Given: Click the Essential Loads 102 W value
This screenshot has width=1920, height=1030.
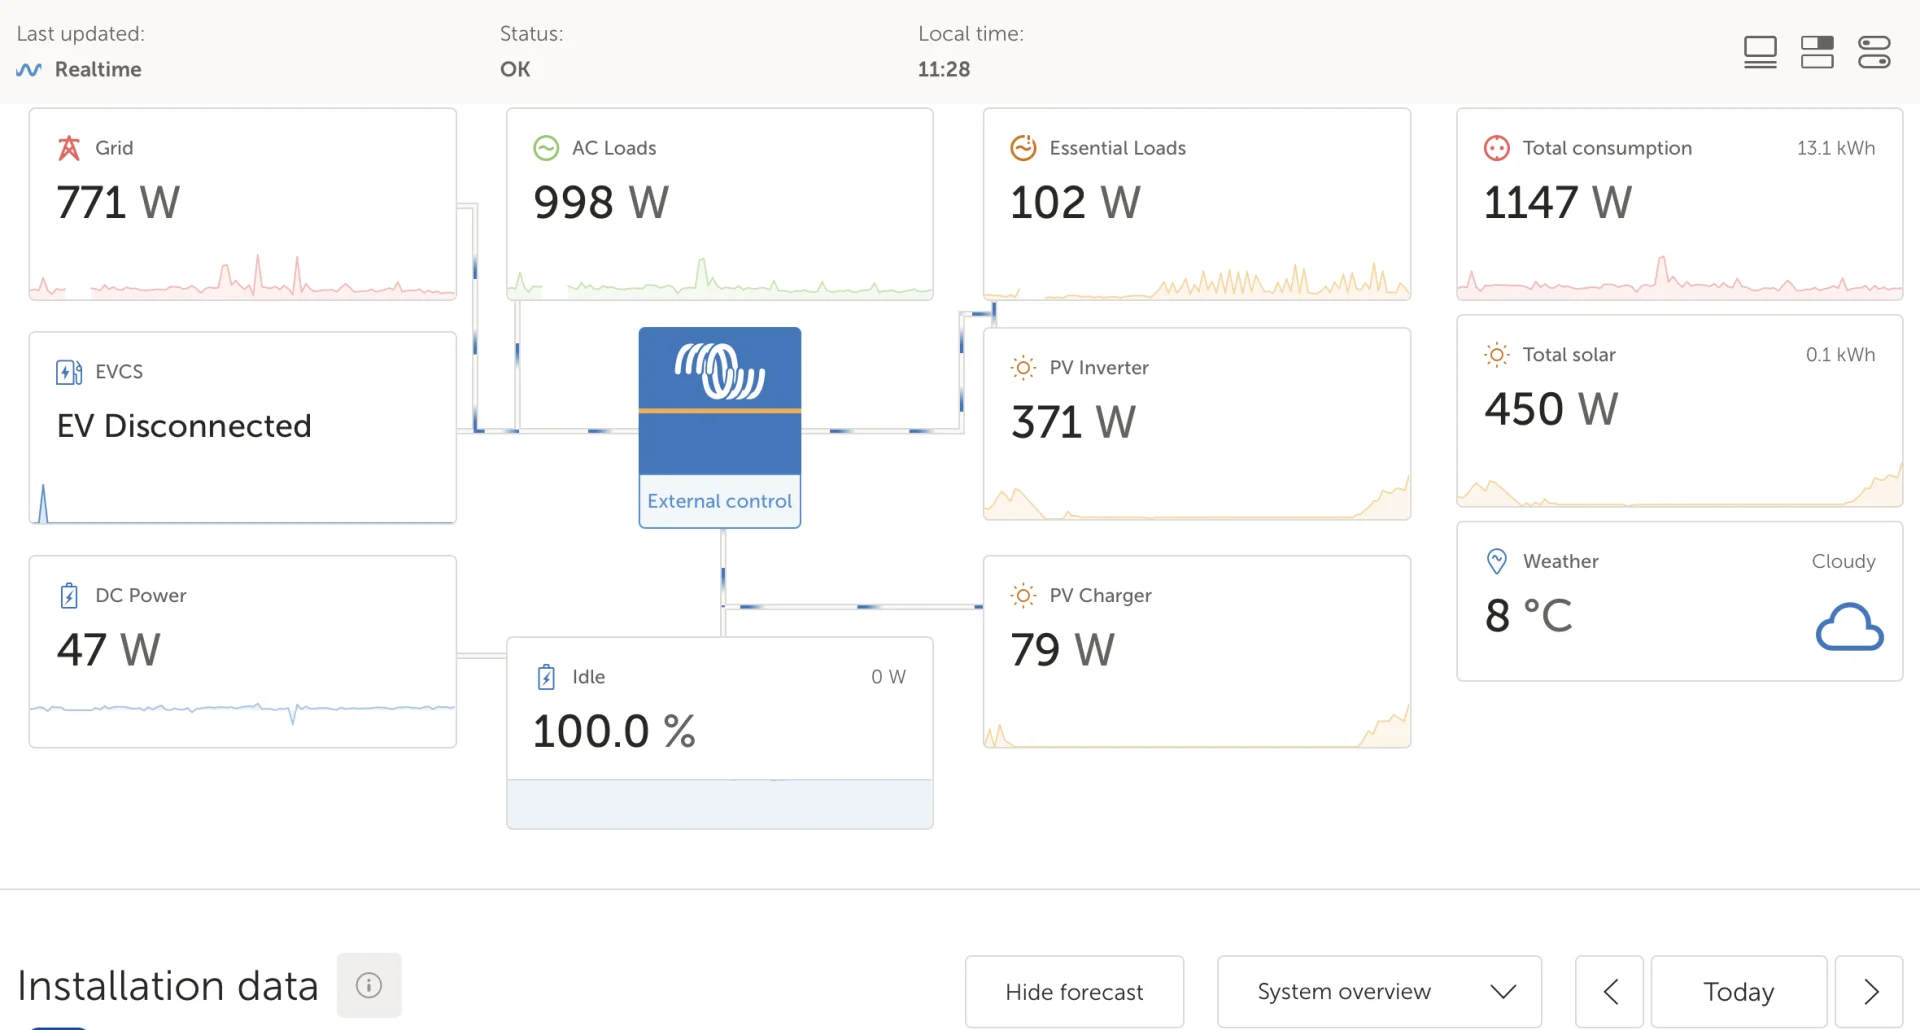Looking at the screenshot, I should tap(1075, 203).
